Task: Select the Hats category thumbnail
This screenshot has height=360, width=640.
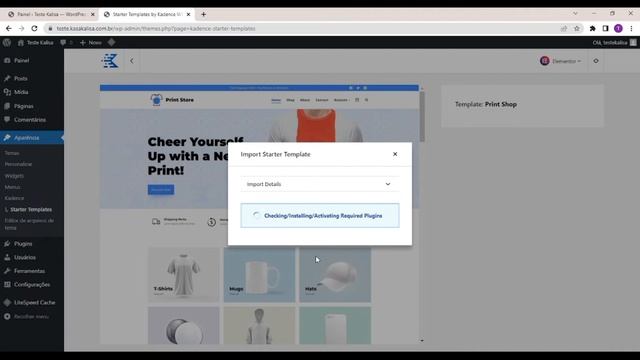Action: [x=335, y=275]
